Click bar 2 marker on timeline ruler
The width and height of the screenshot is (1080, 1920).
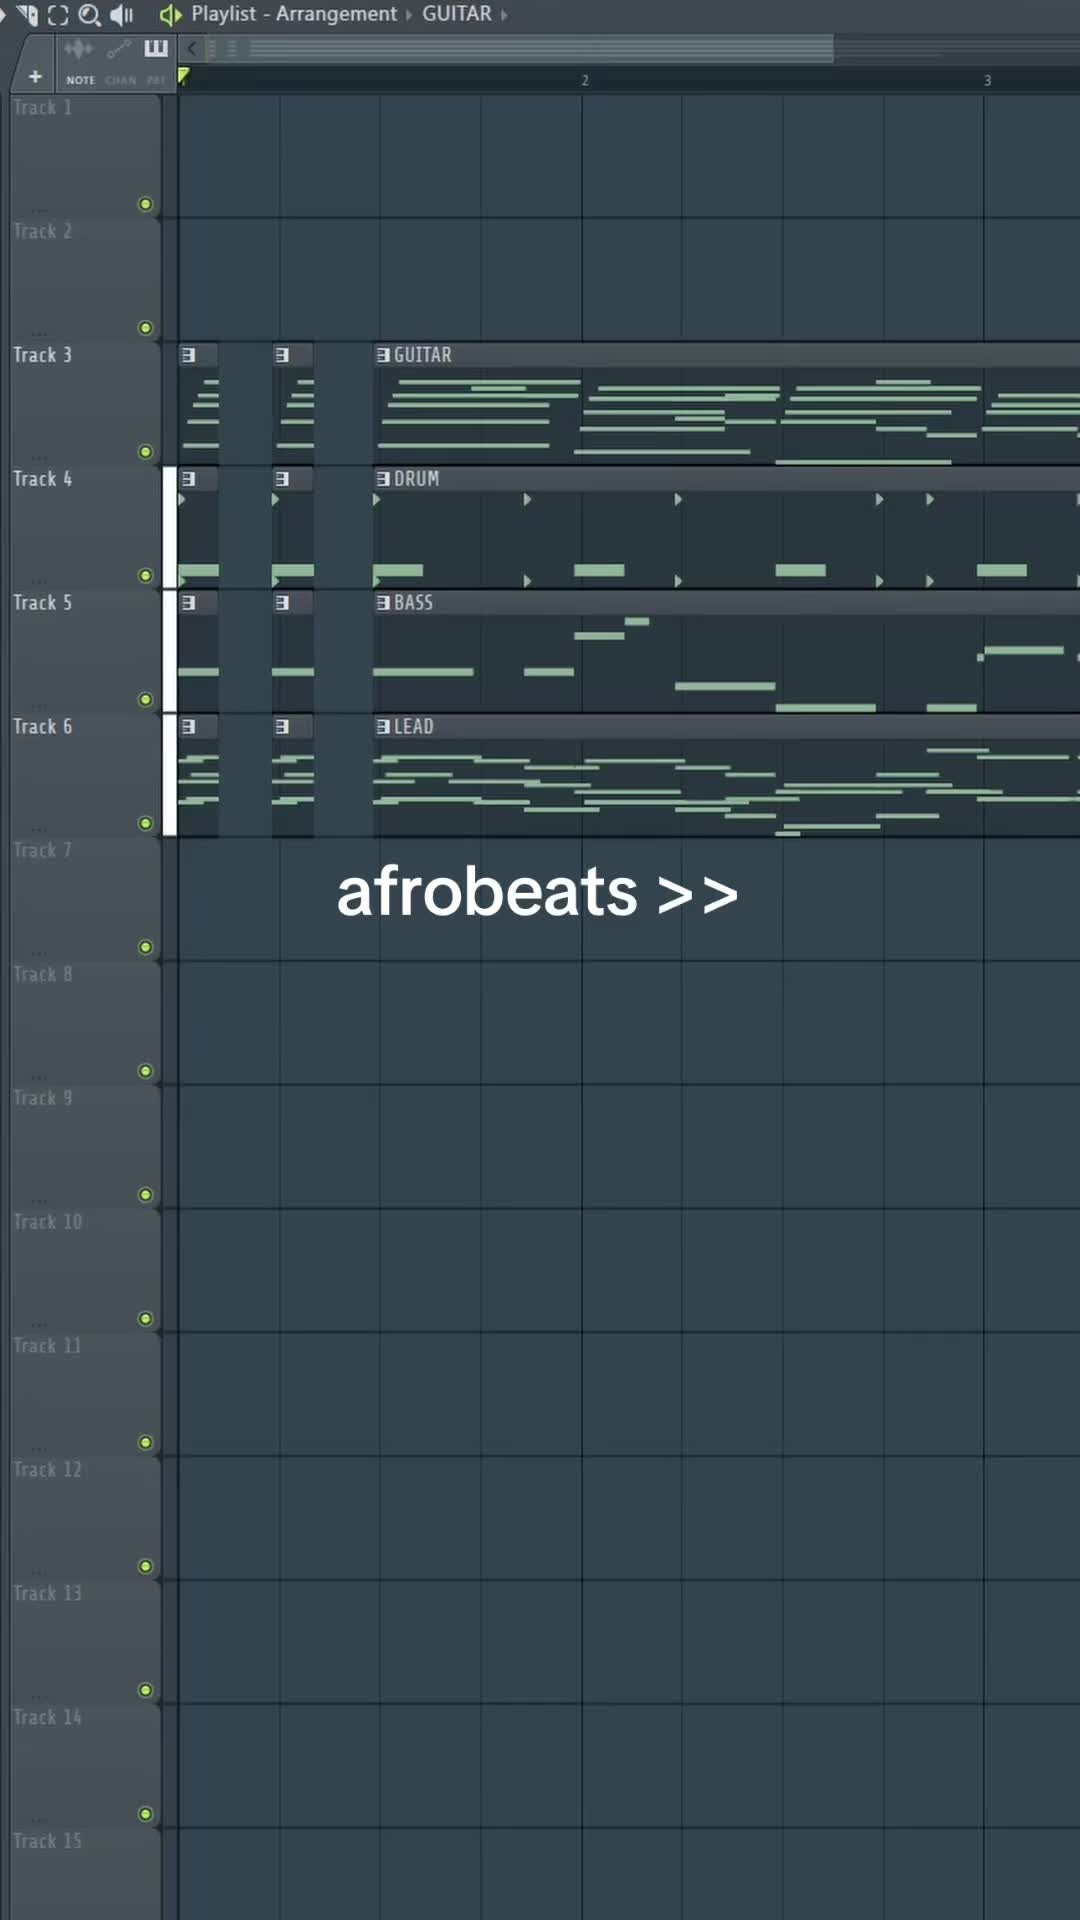[x=585, y=80]
